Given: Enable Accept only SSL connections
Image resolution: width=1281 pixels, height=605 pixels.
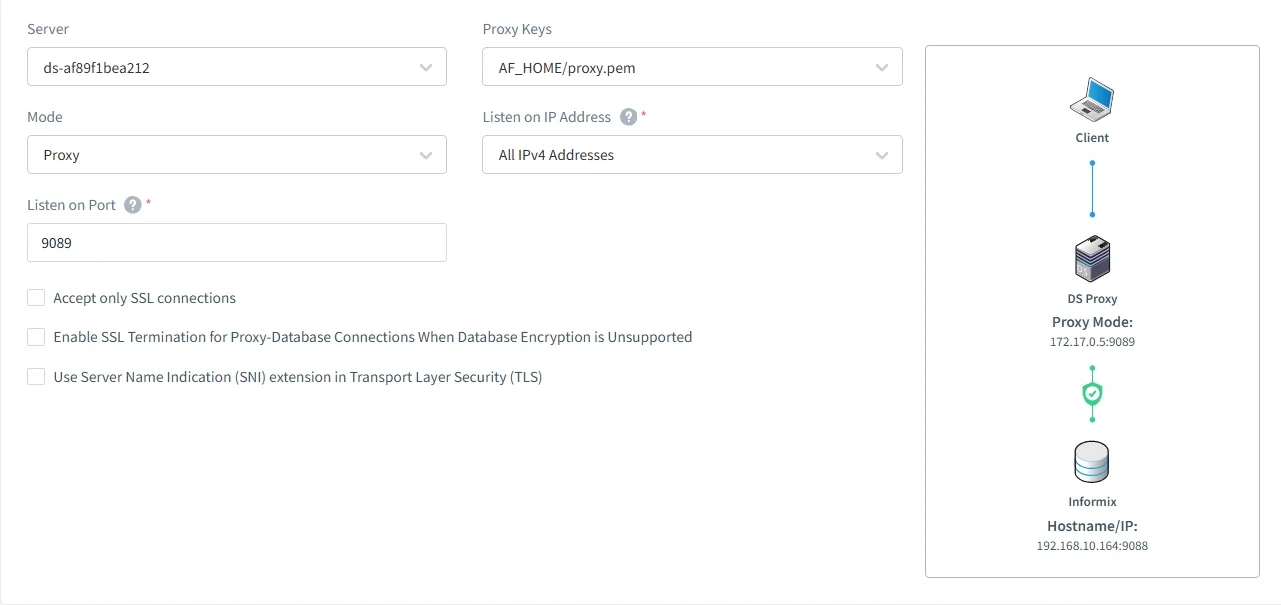Looking at the screenshot, I should click(x=36, y=297).
